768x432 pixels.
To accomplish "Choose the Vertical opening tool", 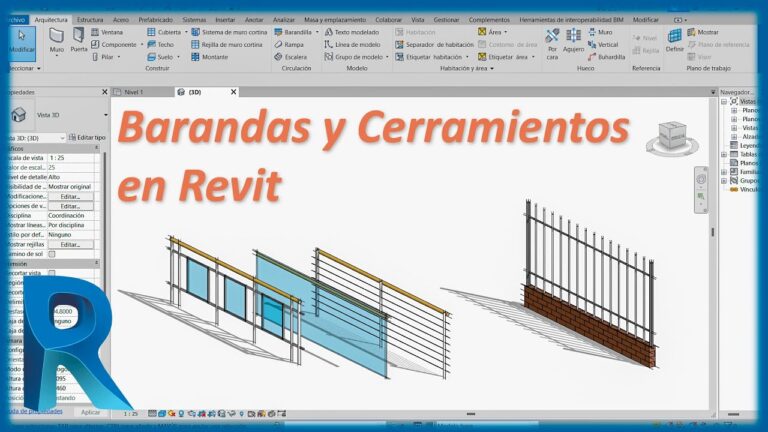I will click(603, 45).
